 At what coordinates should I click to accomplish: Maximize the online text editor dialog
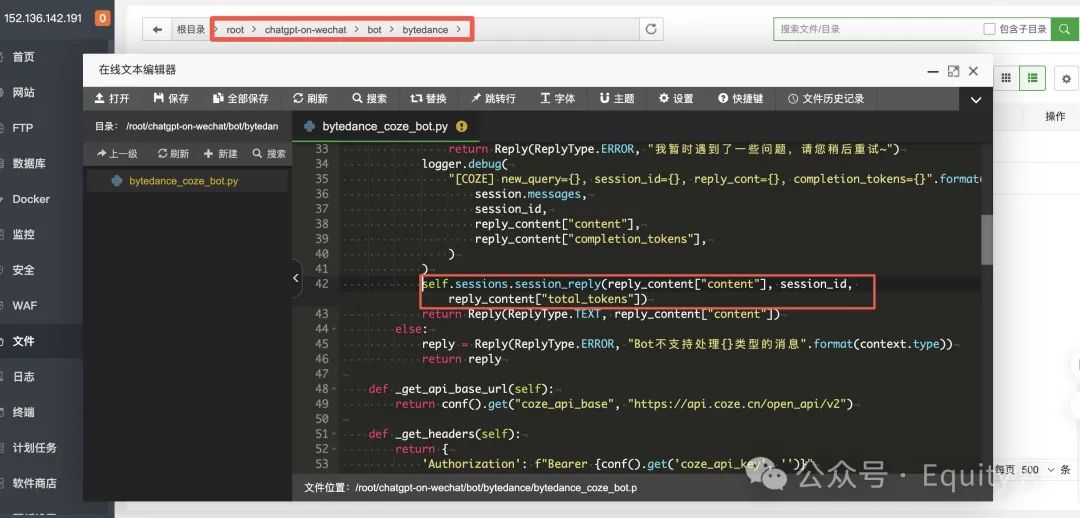coord(953,71)
